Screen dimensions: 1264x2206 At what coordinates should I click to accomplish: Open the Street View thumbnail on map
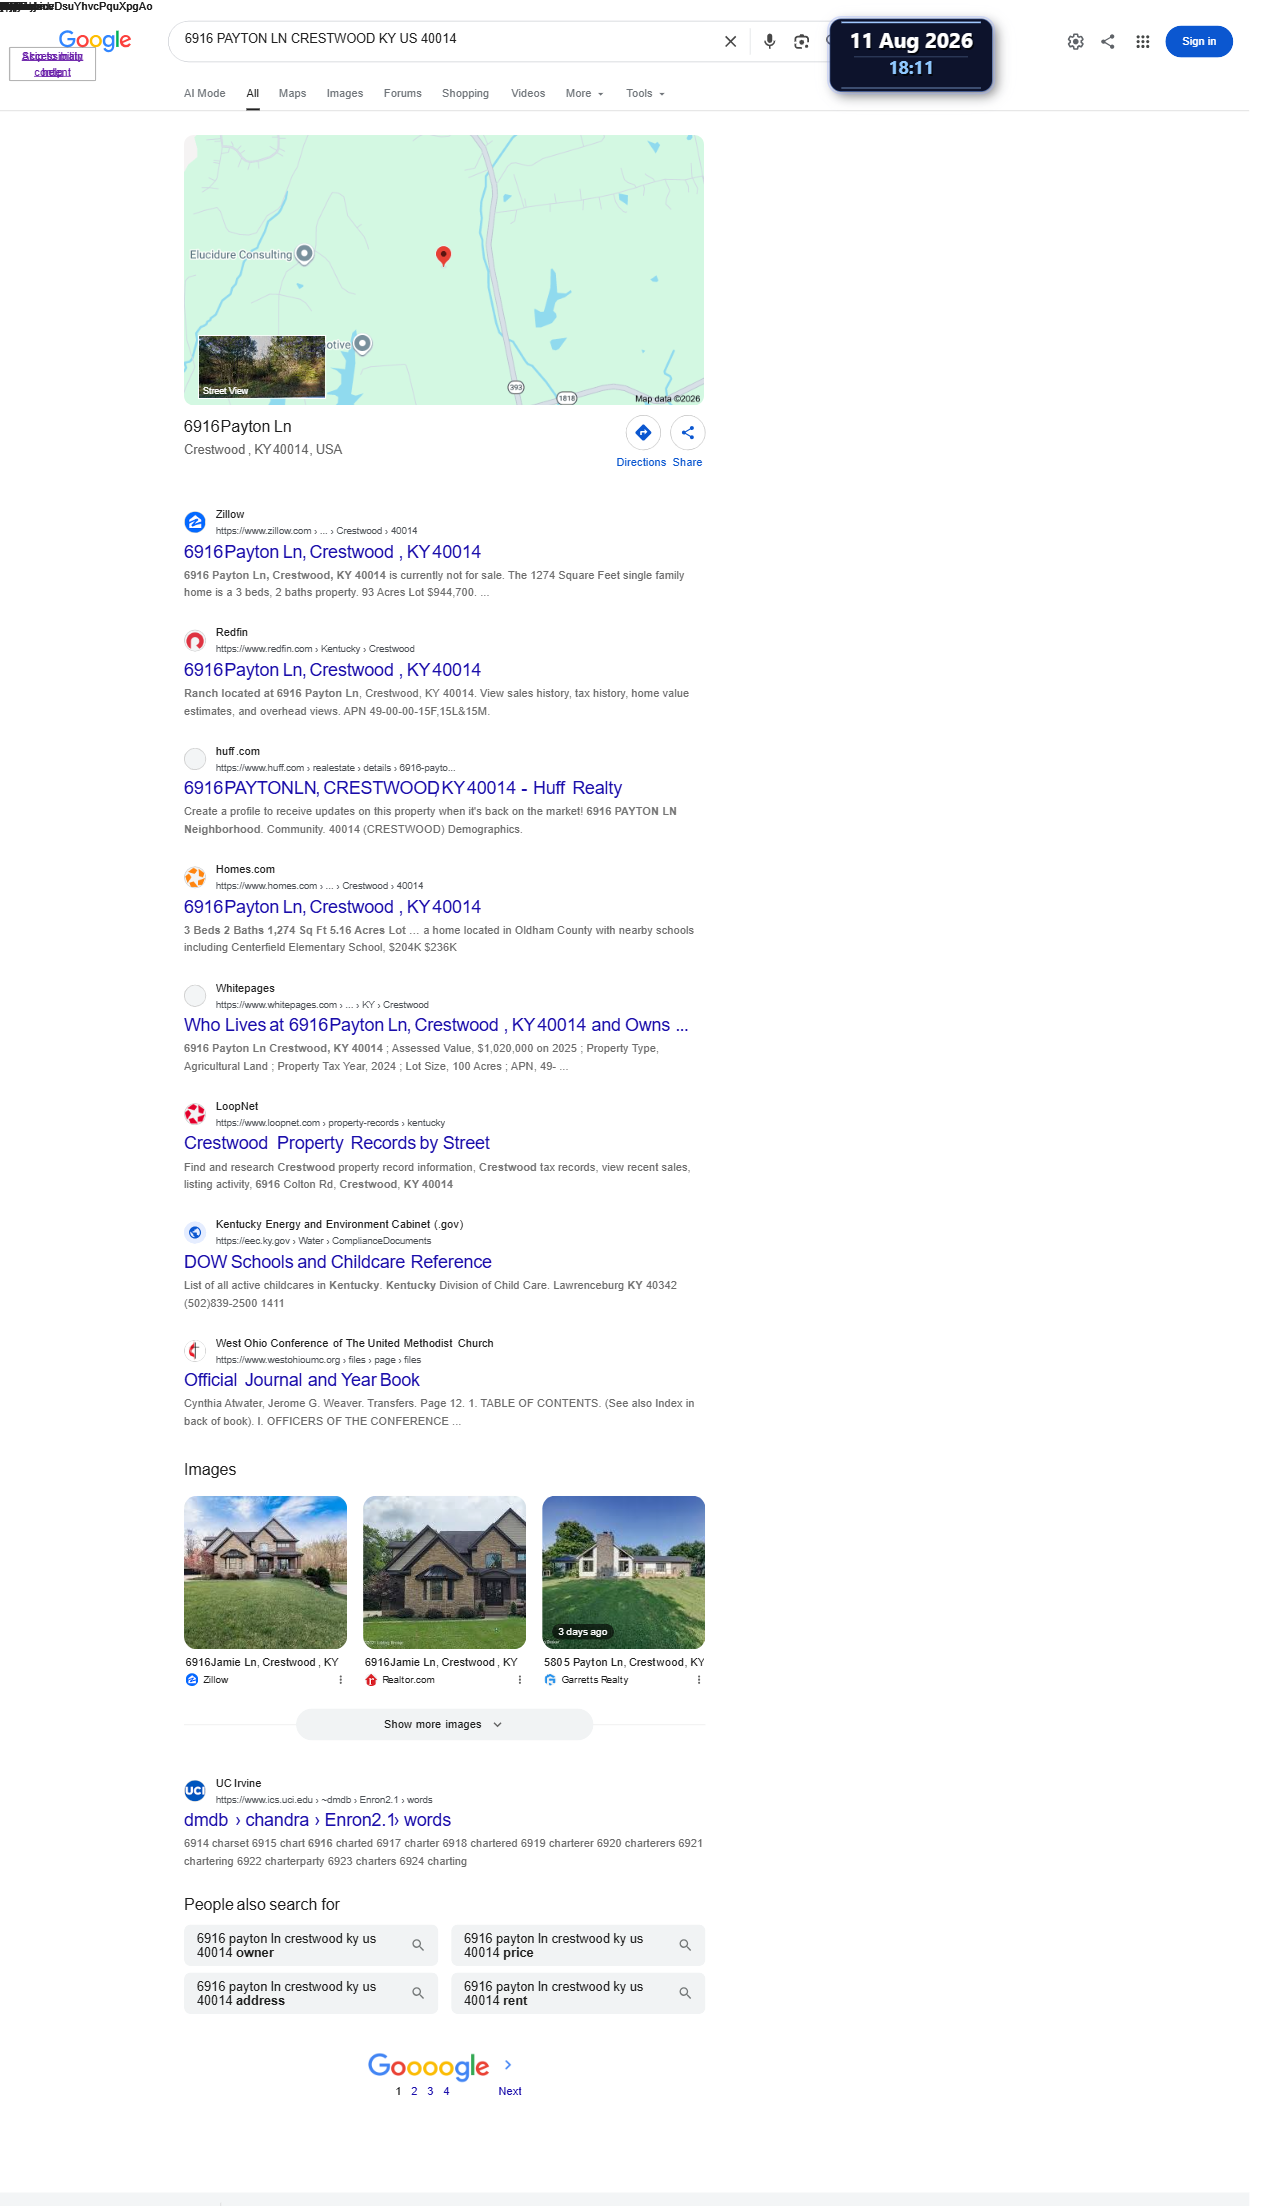[262, 367]
